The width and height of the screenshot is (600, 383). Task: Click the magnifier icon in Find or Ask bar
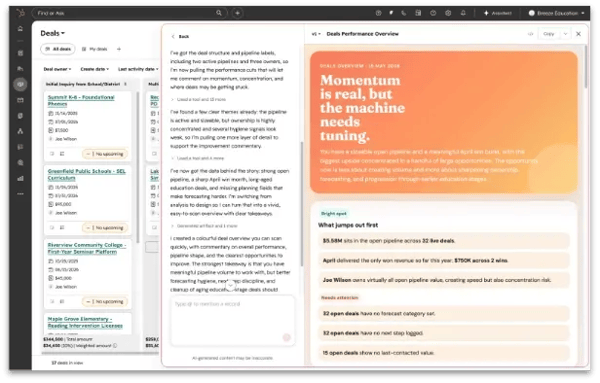click(x=219, y=13)
